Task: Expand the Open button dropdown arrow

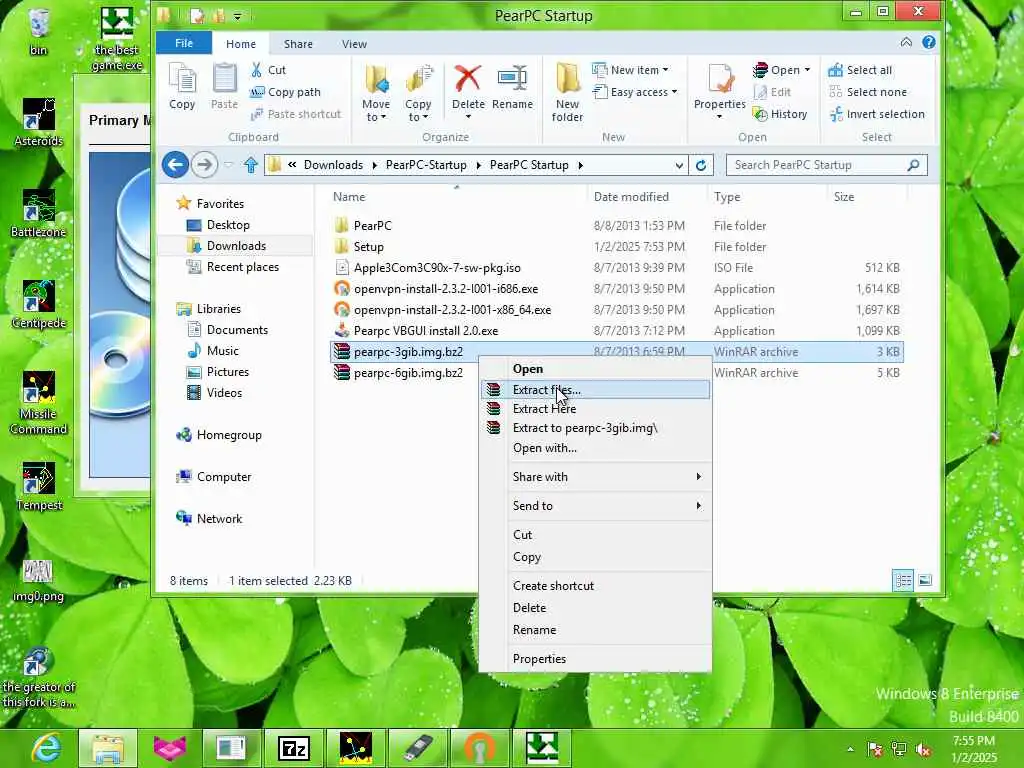Action: 808,70
